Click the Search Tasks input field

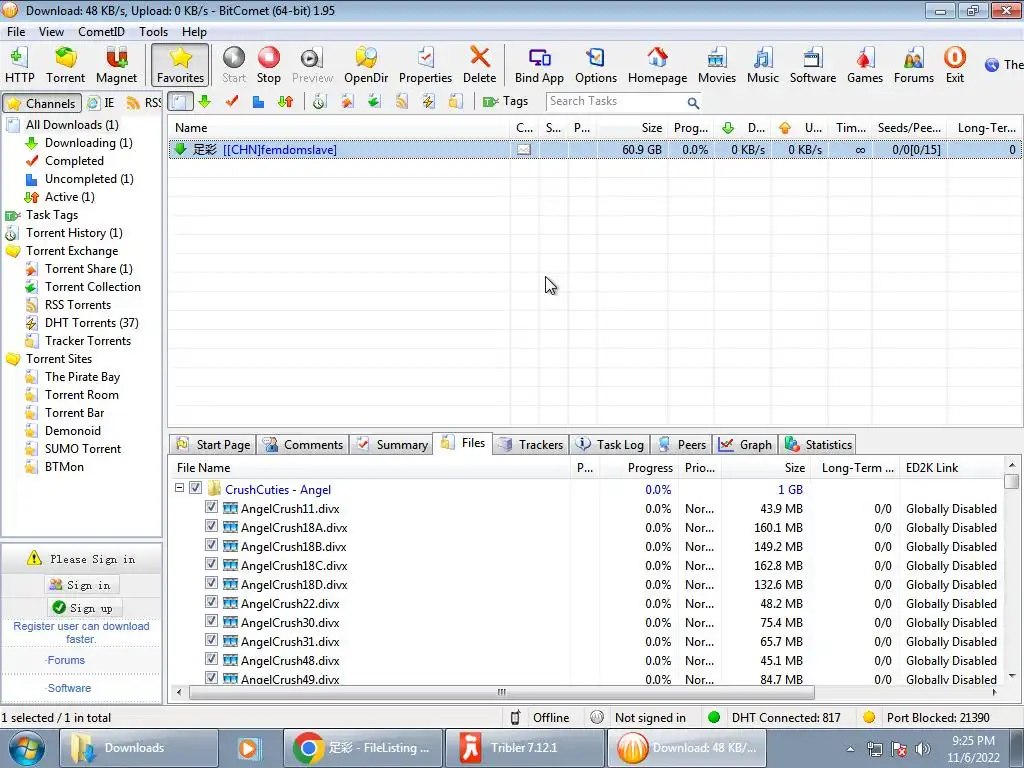coord(616,101)
